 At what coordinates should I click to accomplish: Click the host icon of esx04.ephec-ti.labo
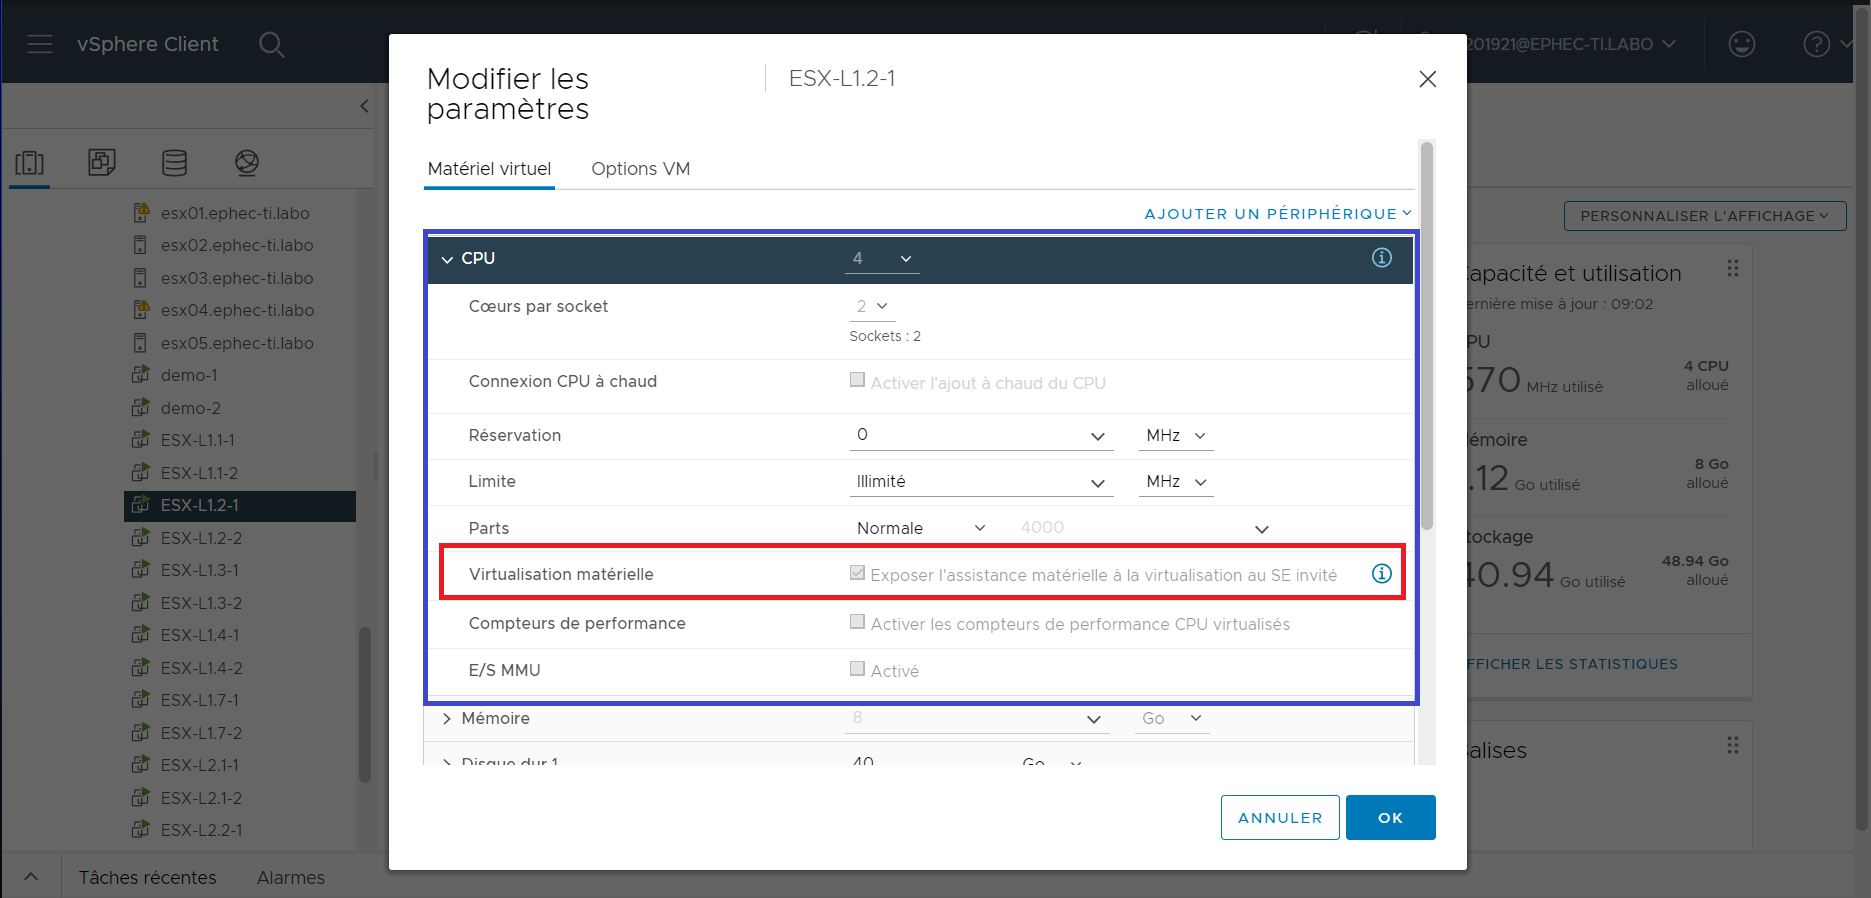pyautogui.click(x=141, y=309)
